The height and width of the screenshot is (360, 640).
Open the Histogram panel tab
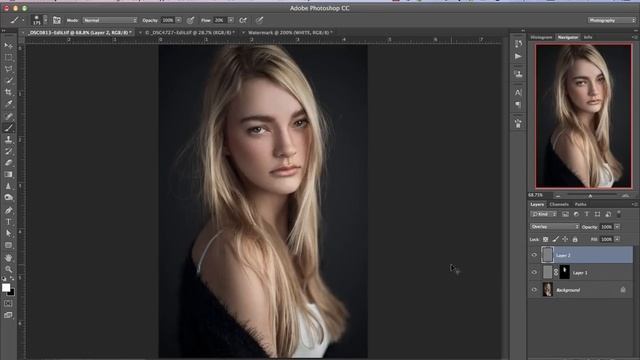pos(541,37)
